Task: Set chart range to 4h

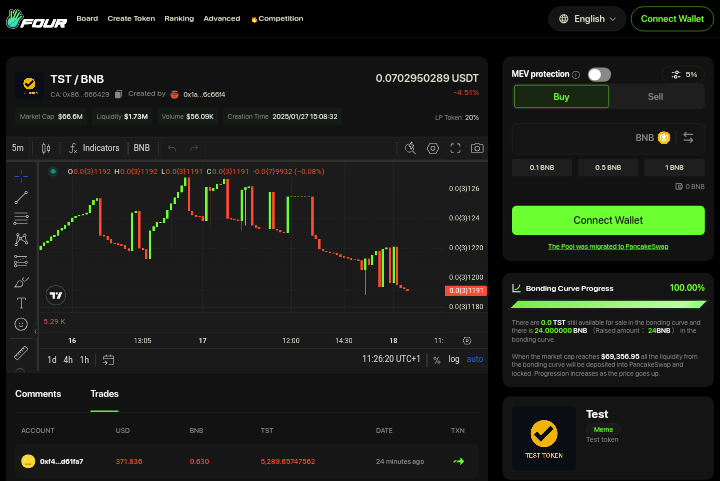Action: [x=68, y=360]
